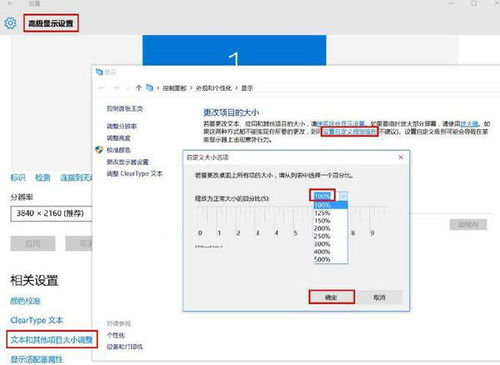Click the 检测 link in Settings
This screenshot has width=500, height=365.
(43, 178)
